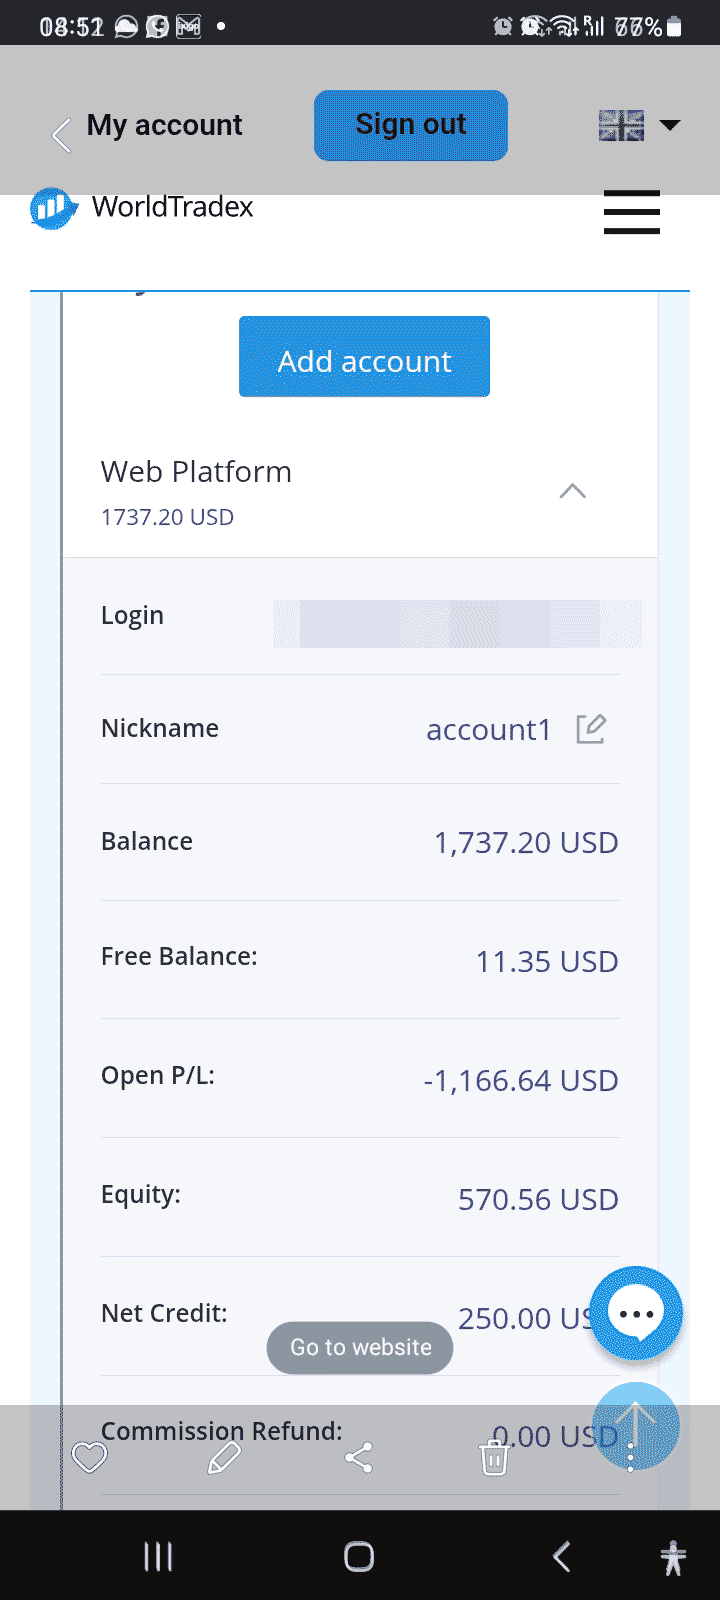Click the WorldTradex brand name
The image size is (720, 1600).
coord(172,207)
